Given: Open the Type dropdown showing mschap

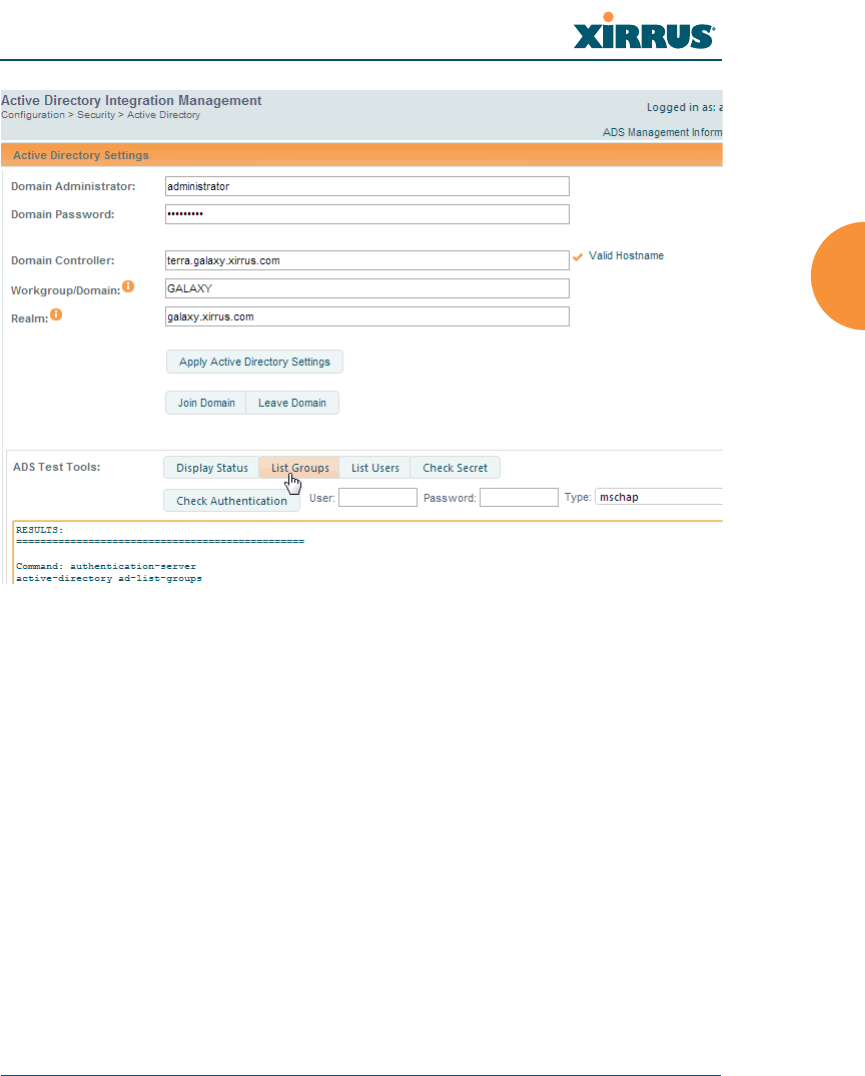Looking at the screenshot, I should pos(659,497).
